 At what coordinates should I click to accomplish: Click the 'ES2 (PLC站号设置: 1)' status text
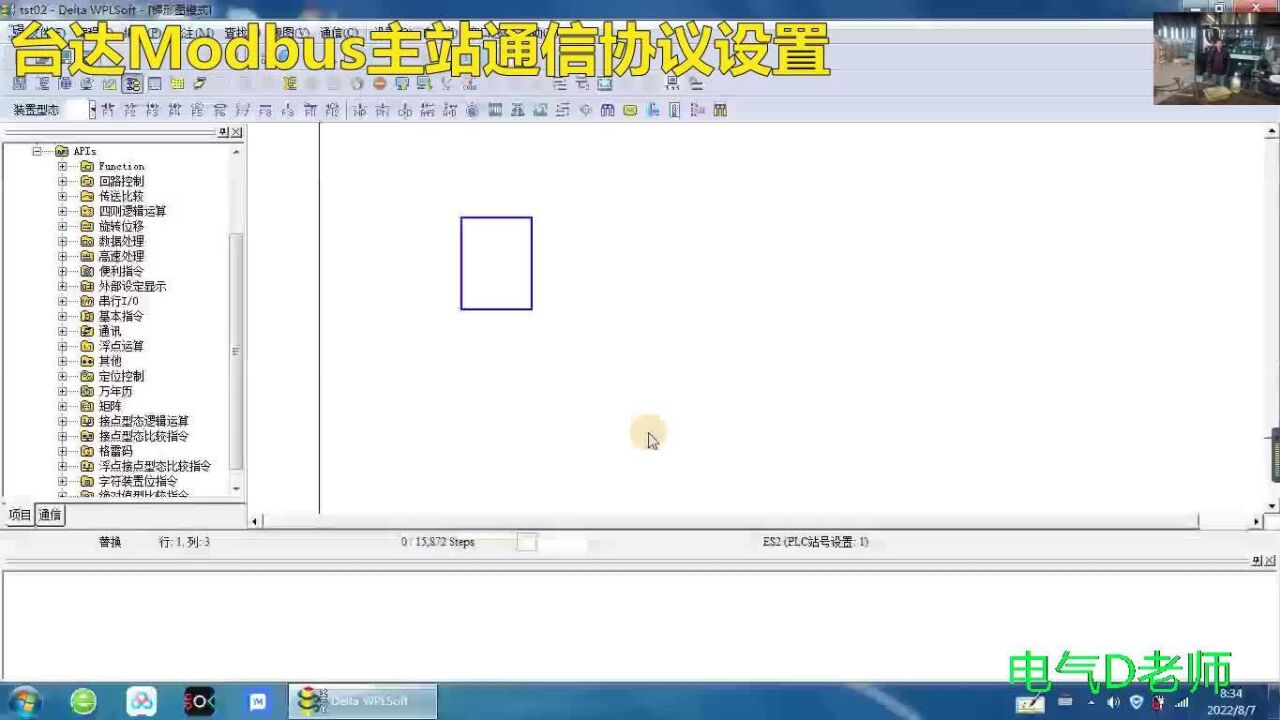(815, 542)
